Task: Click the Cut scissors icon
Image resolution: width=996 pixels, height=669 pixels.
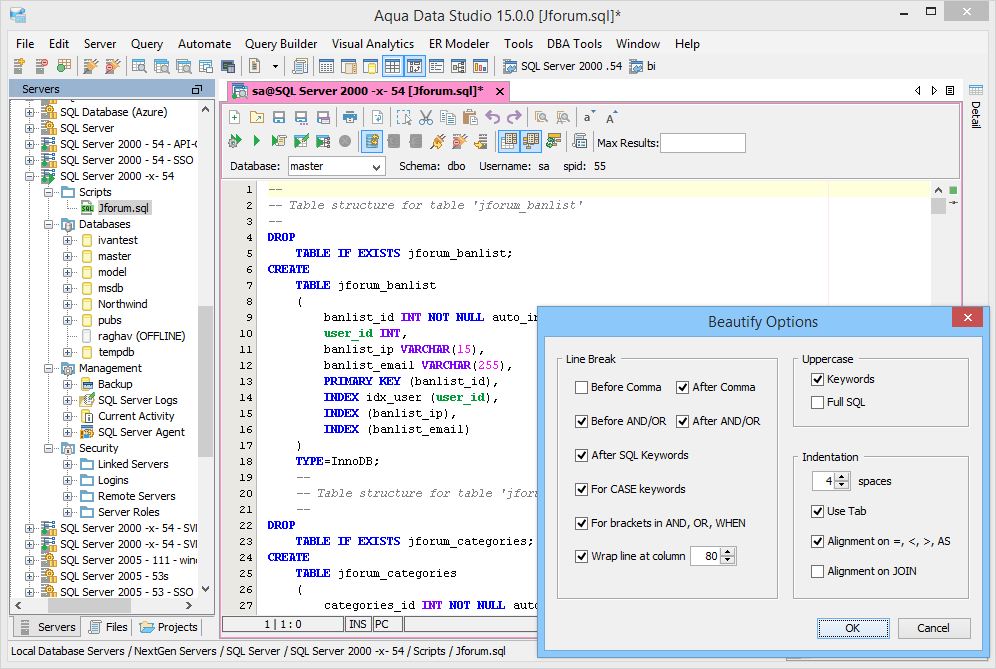Action: [426, 118]
